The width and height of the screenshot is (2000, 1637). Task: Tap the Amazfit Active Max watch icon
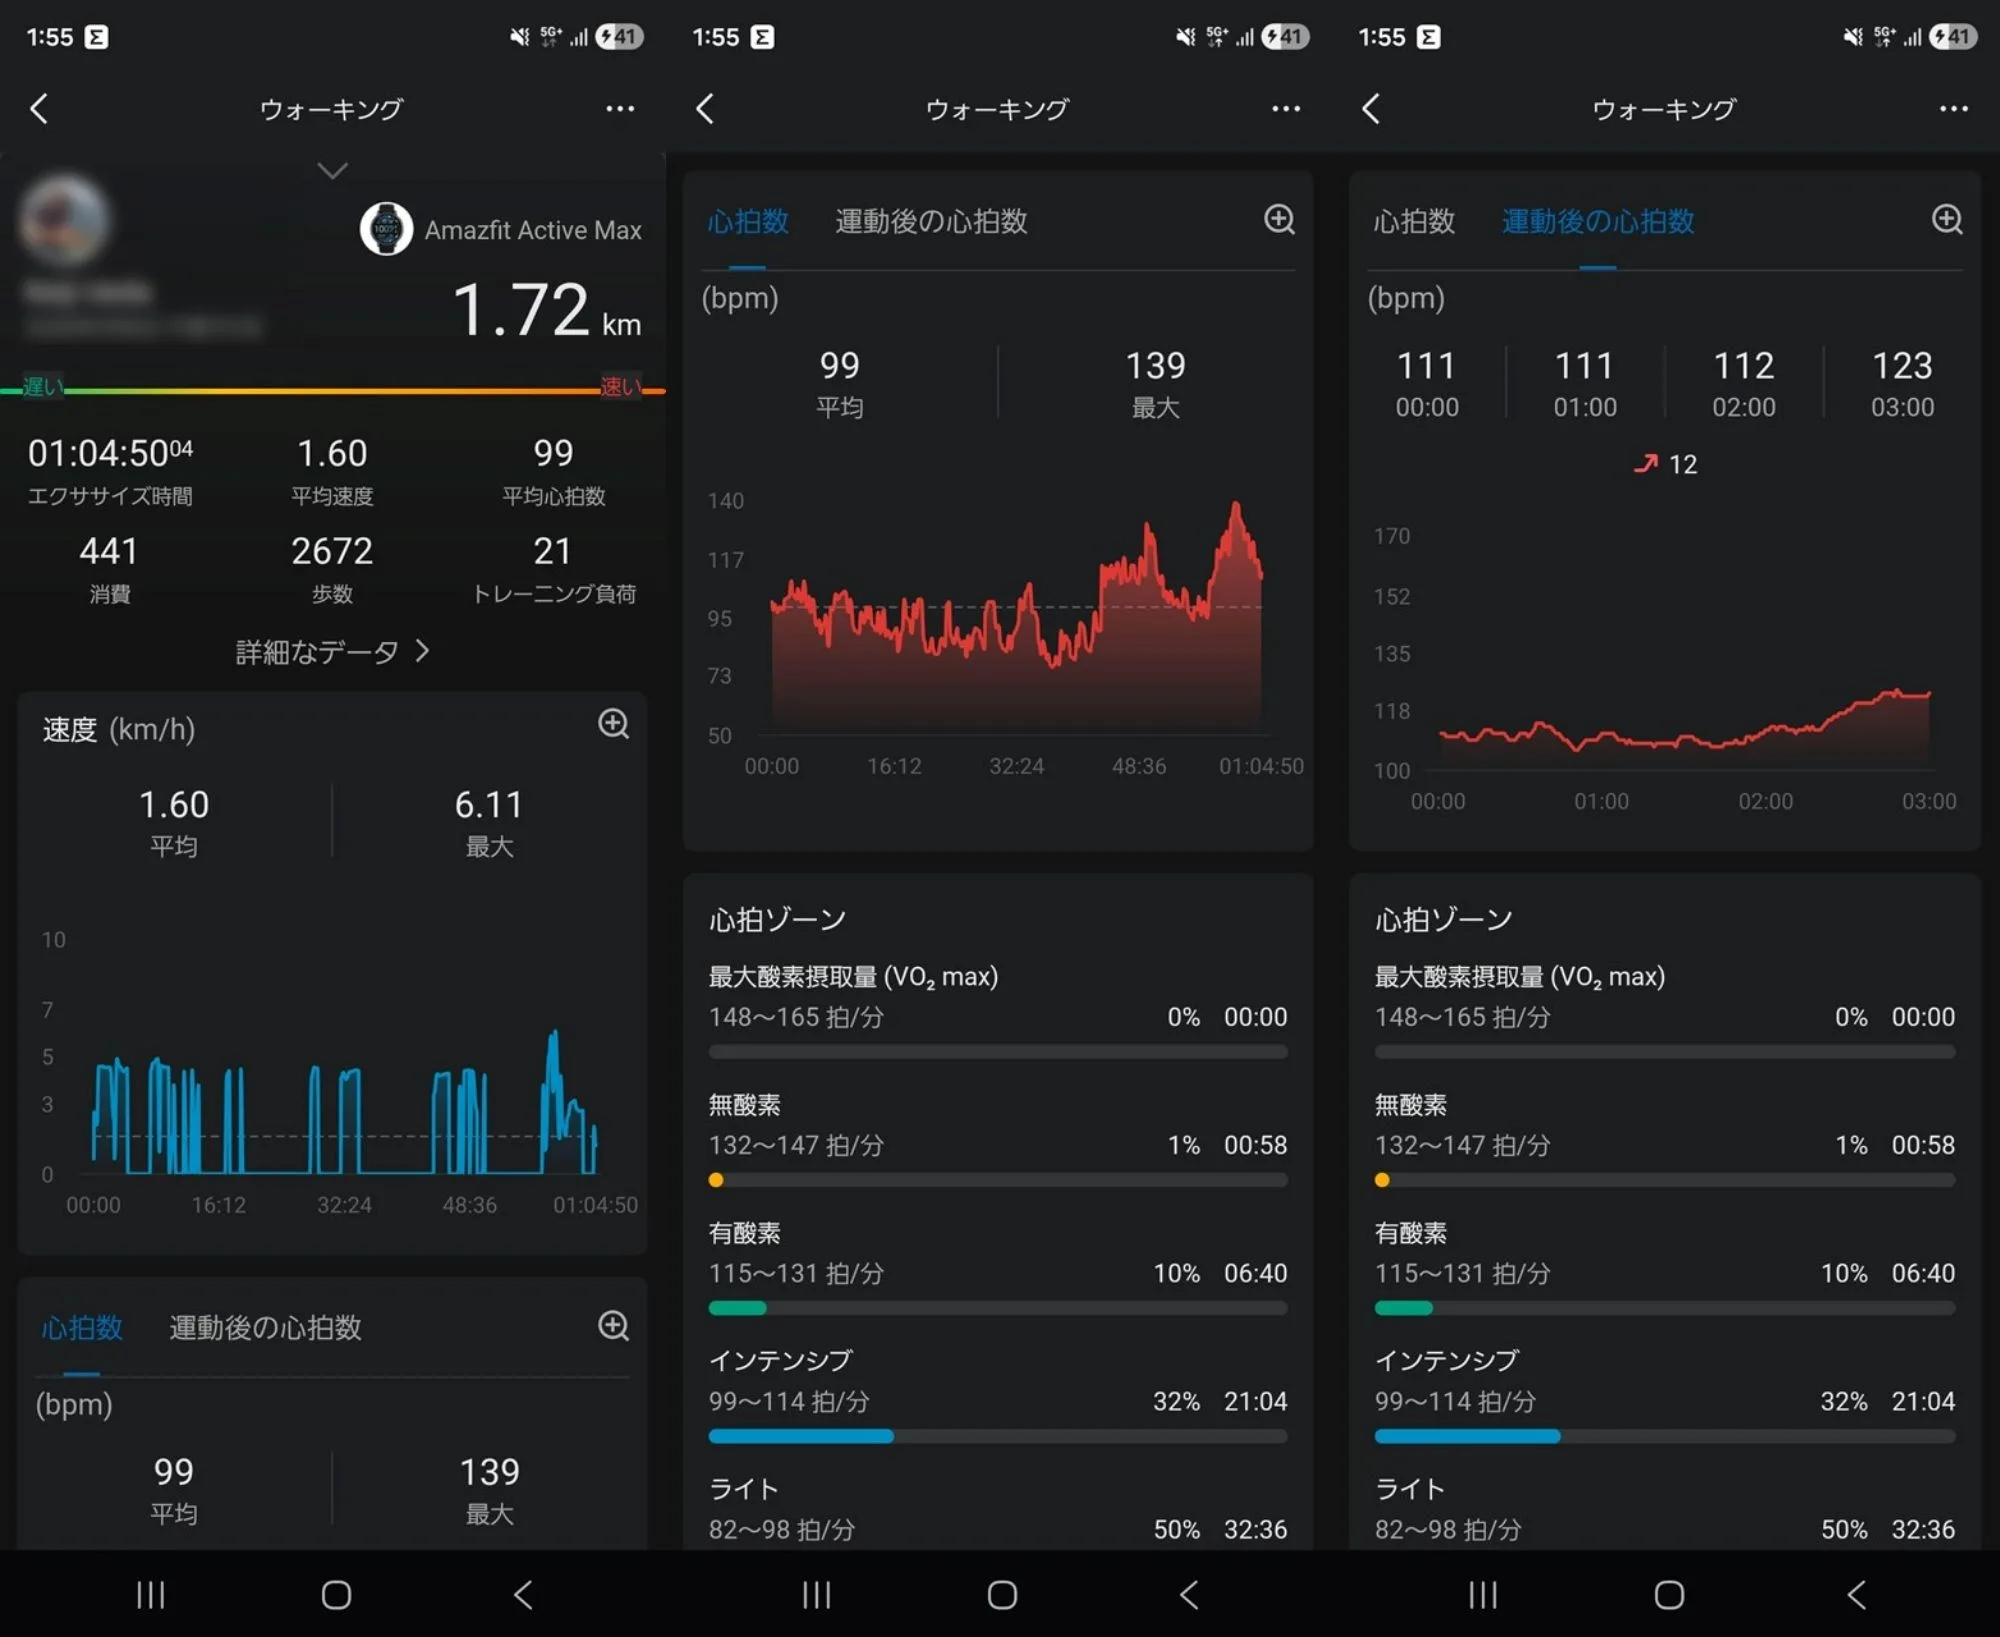point(386,229)
